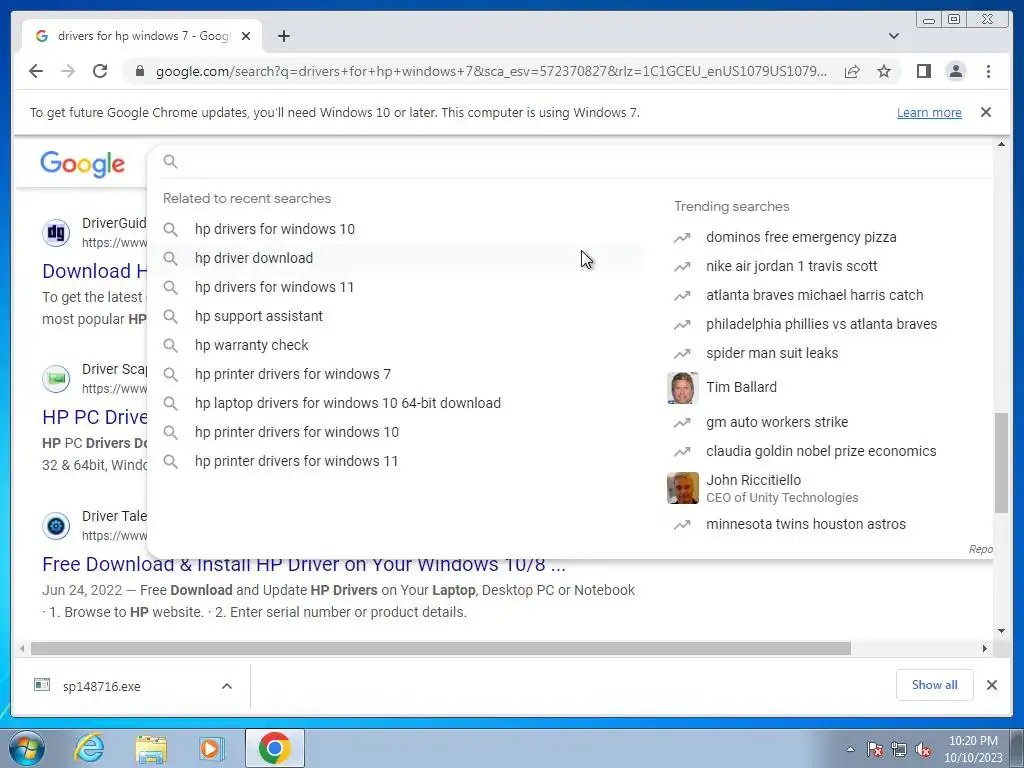The height and width of the screenshot is (768, 1024).
Task: Open the network tray icon
Action: 899,749
